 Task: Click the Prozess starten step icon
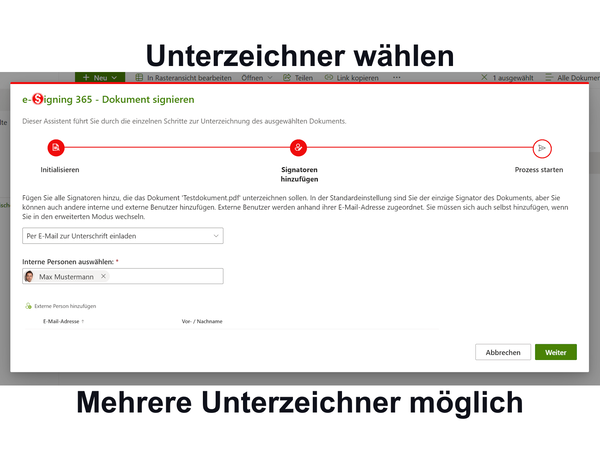542,148
